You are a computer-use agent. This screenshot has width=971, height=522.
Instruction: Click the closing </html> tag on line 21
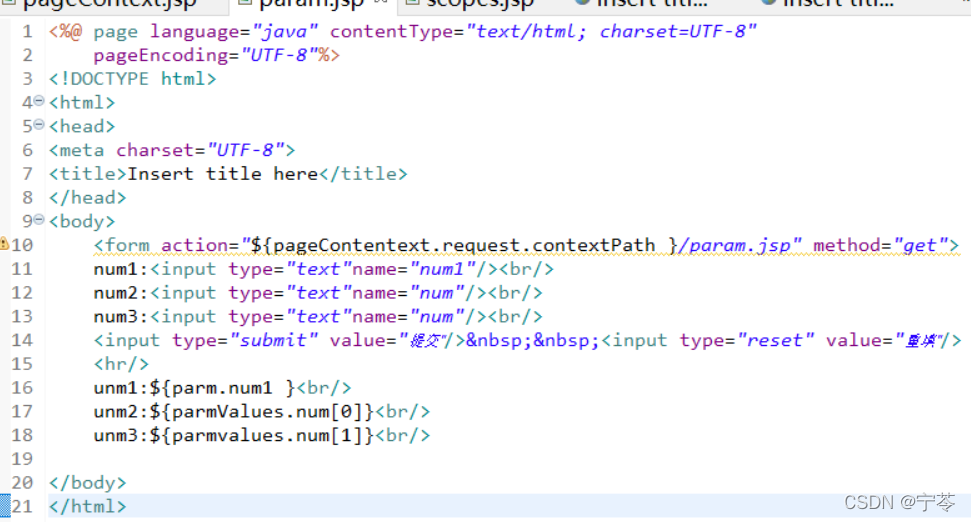(87, 507)
